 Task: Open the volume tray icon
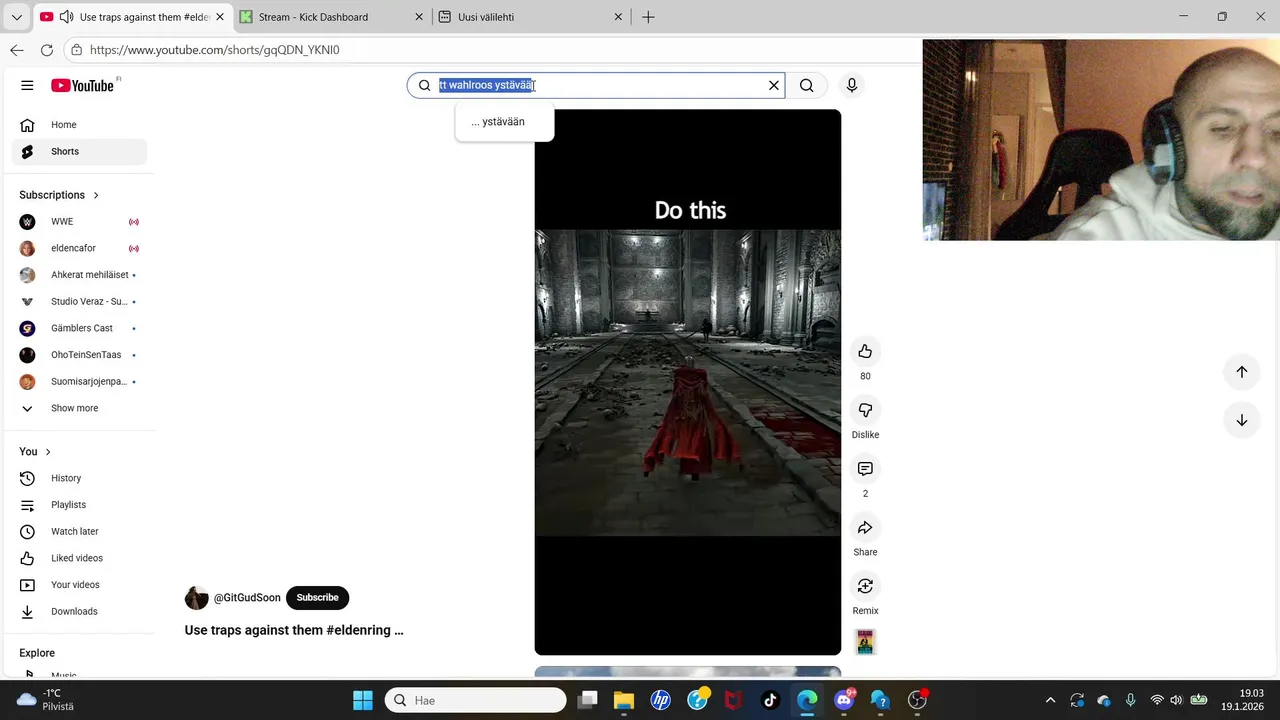(x=1176, y=700)
